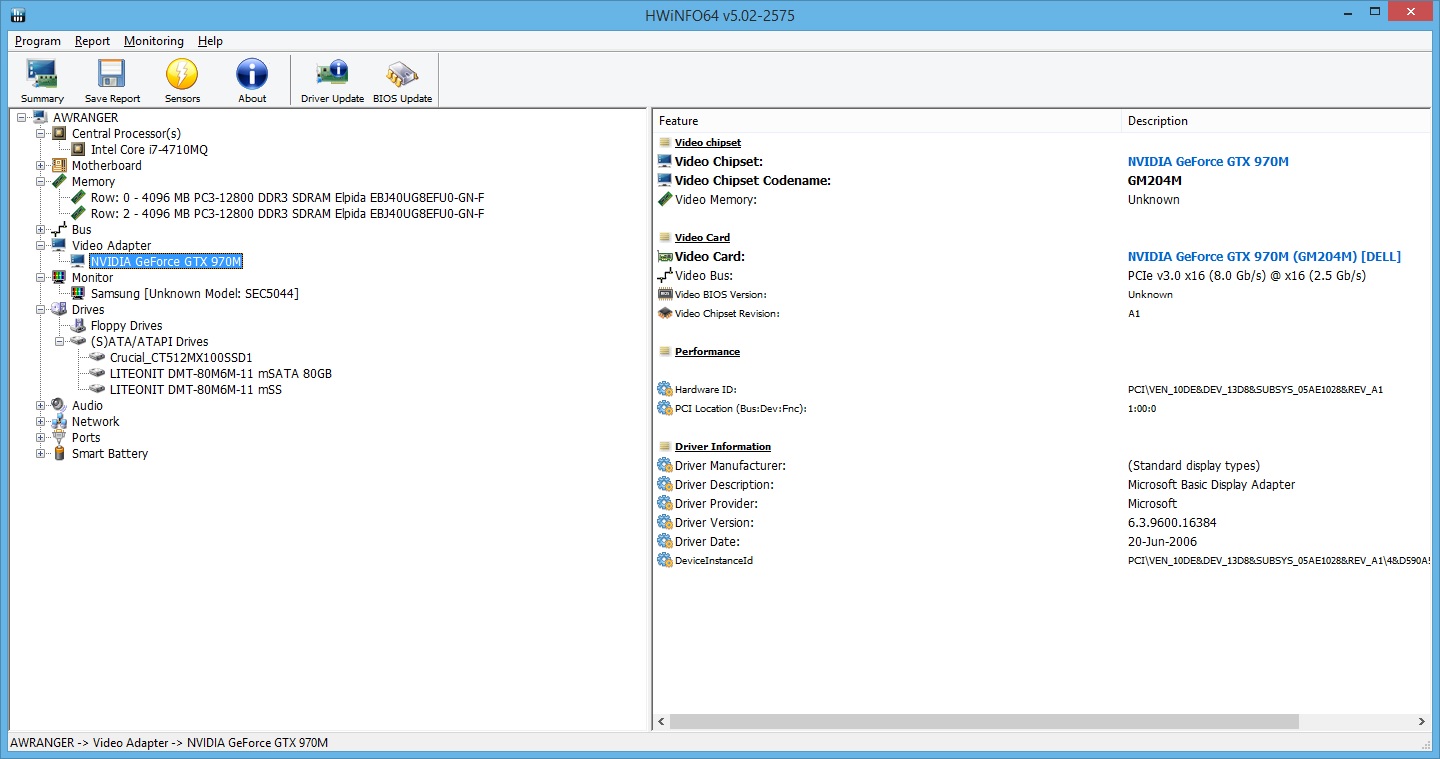
Task: Click the GTX 970M (GM204M) [DELL] value
Action: click(1264, 257)
